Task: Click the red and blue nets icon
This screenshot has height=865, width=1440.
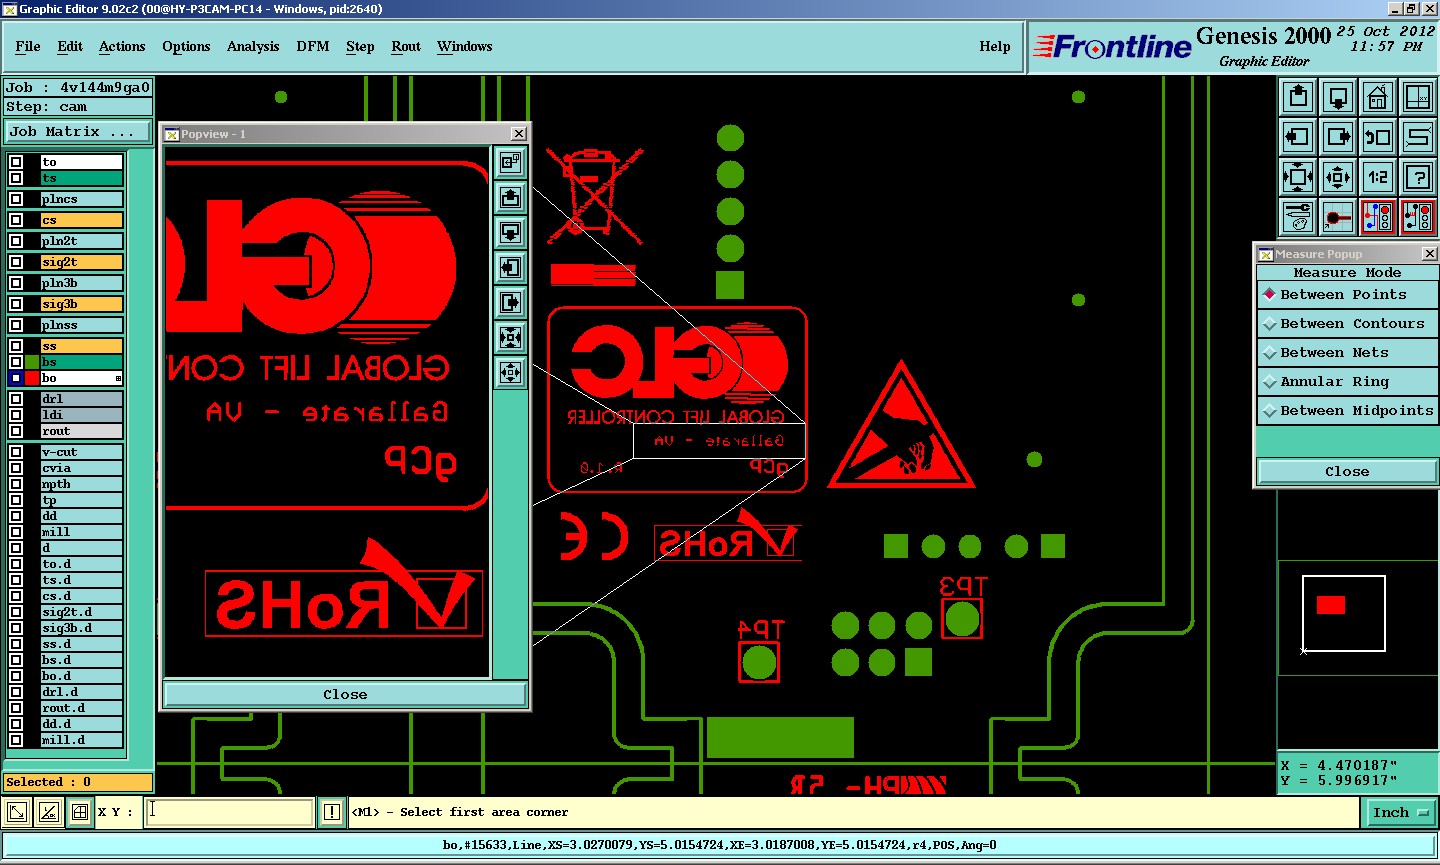Action: point(1378,217)
